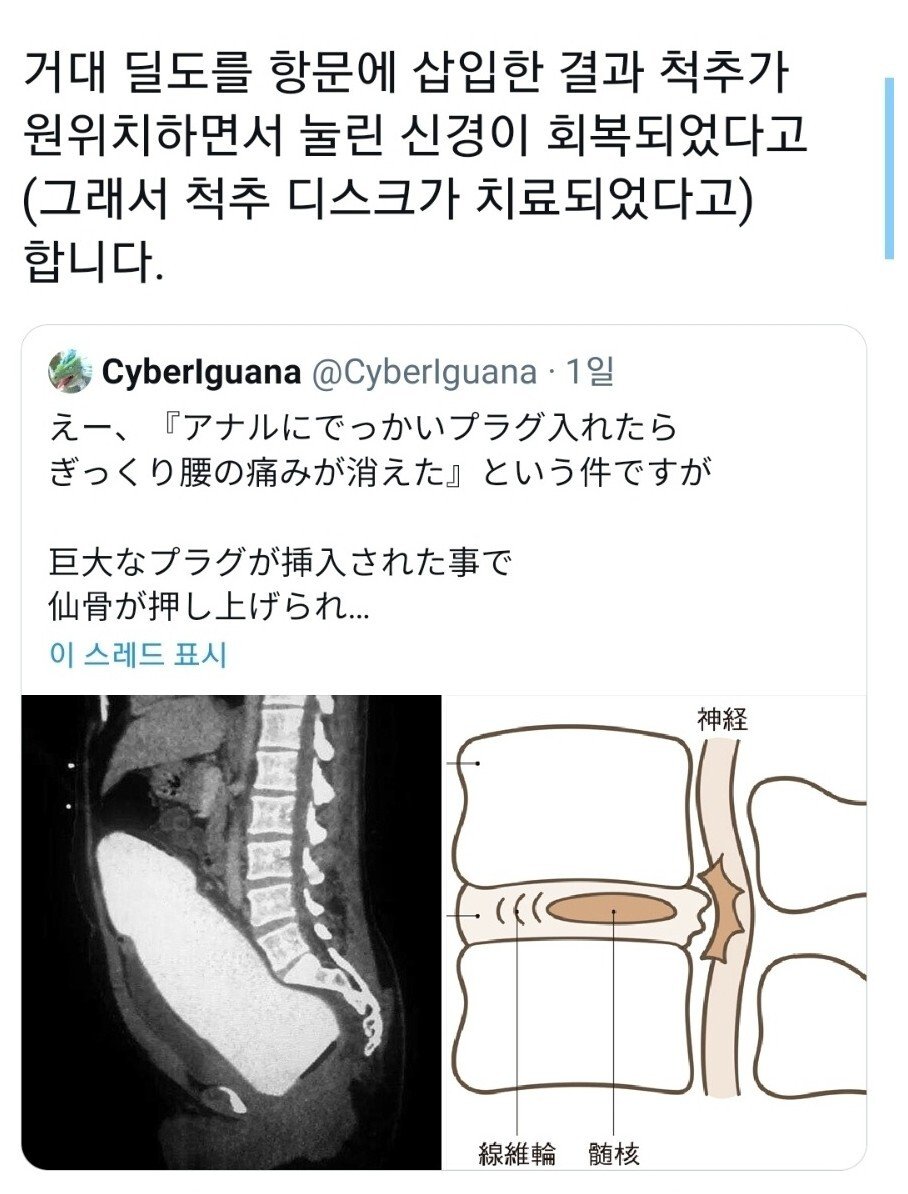
Task: Click the 線維輪 label in the diagram
Action: tap(517, 1154)
